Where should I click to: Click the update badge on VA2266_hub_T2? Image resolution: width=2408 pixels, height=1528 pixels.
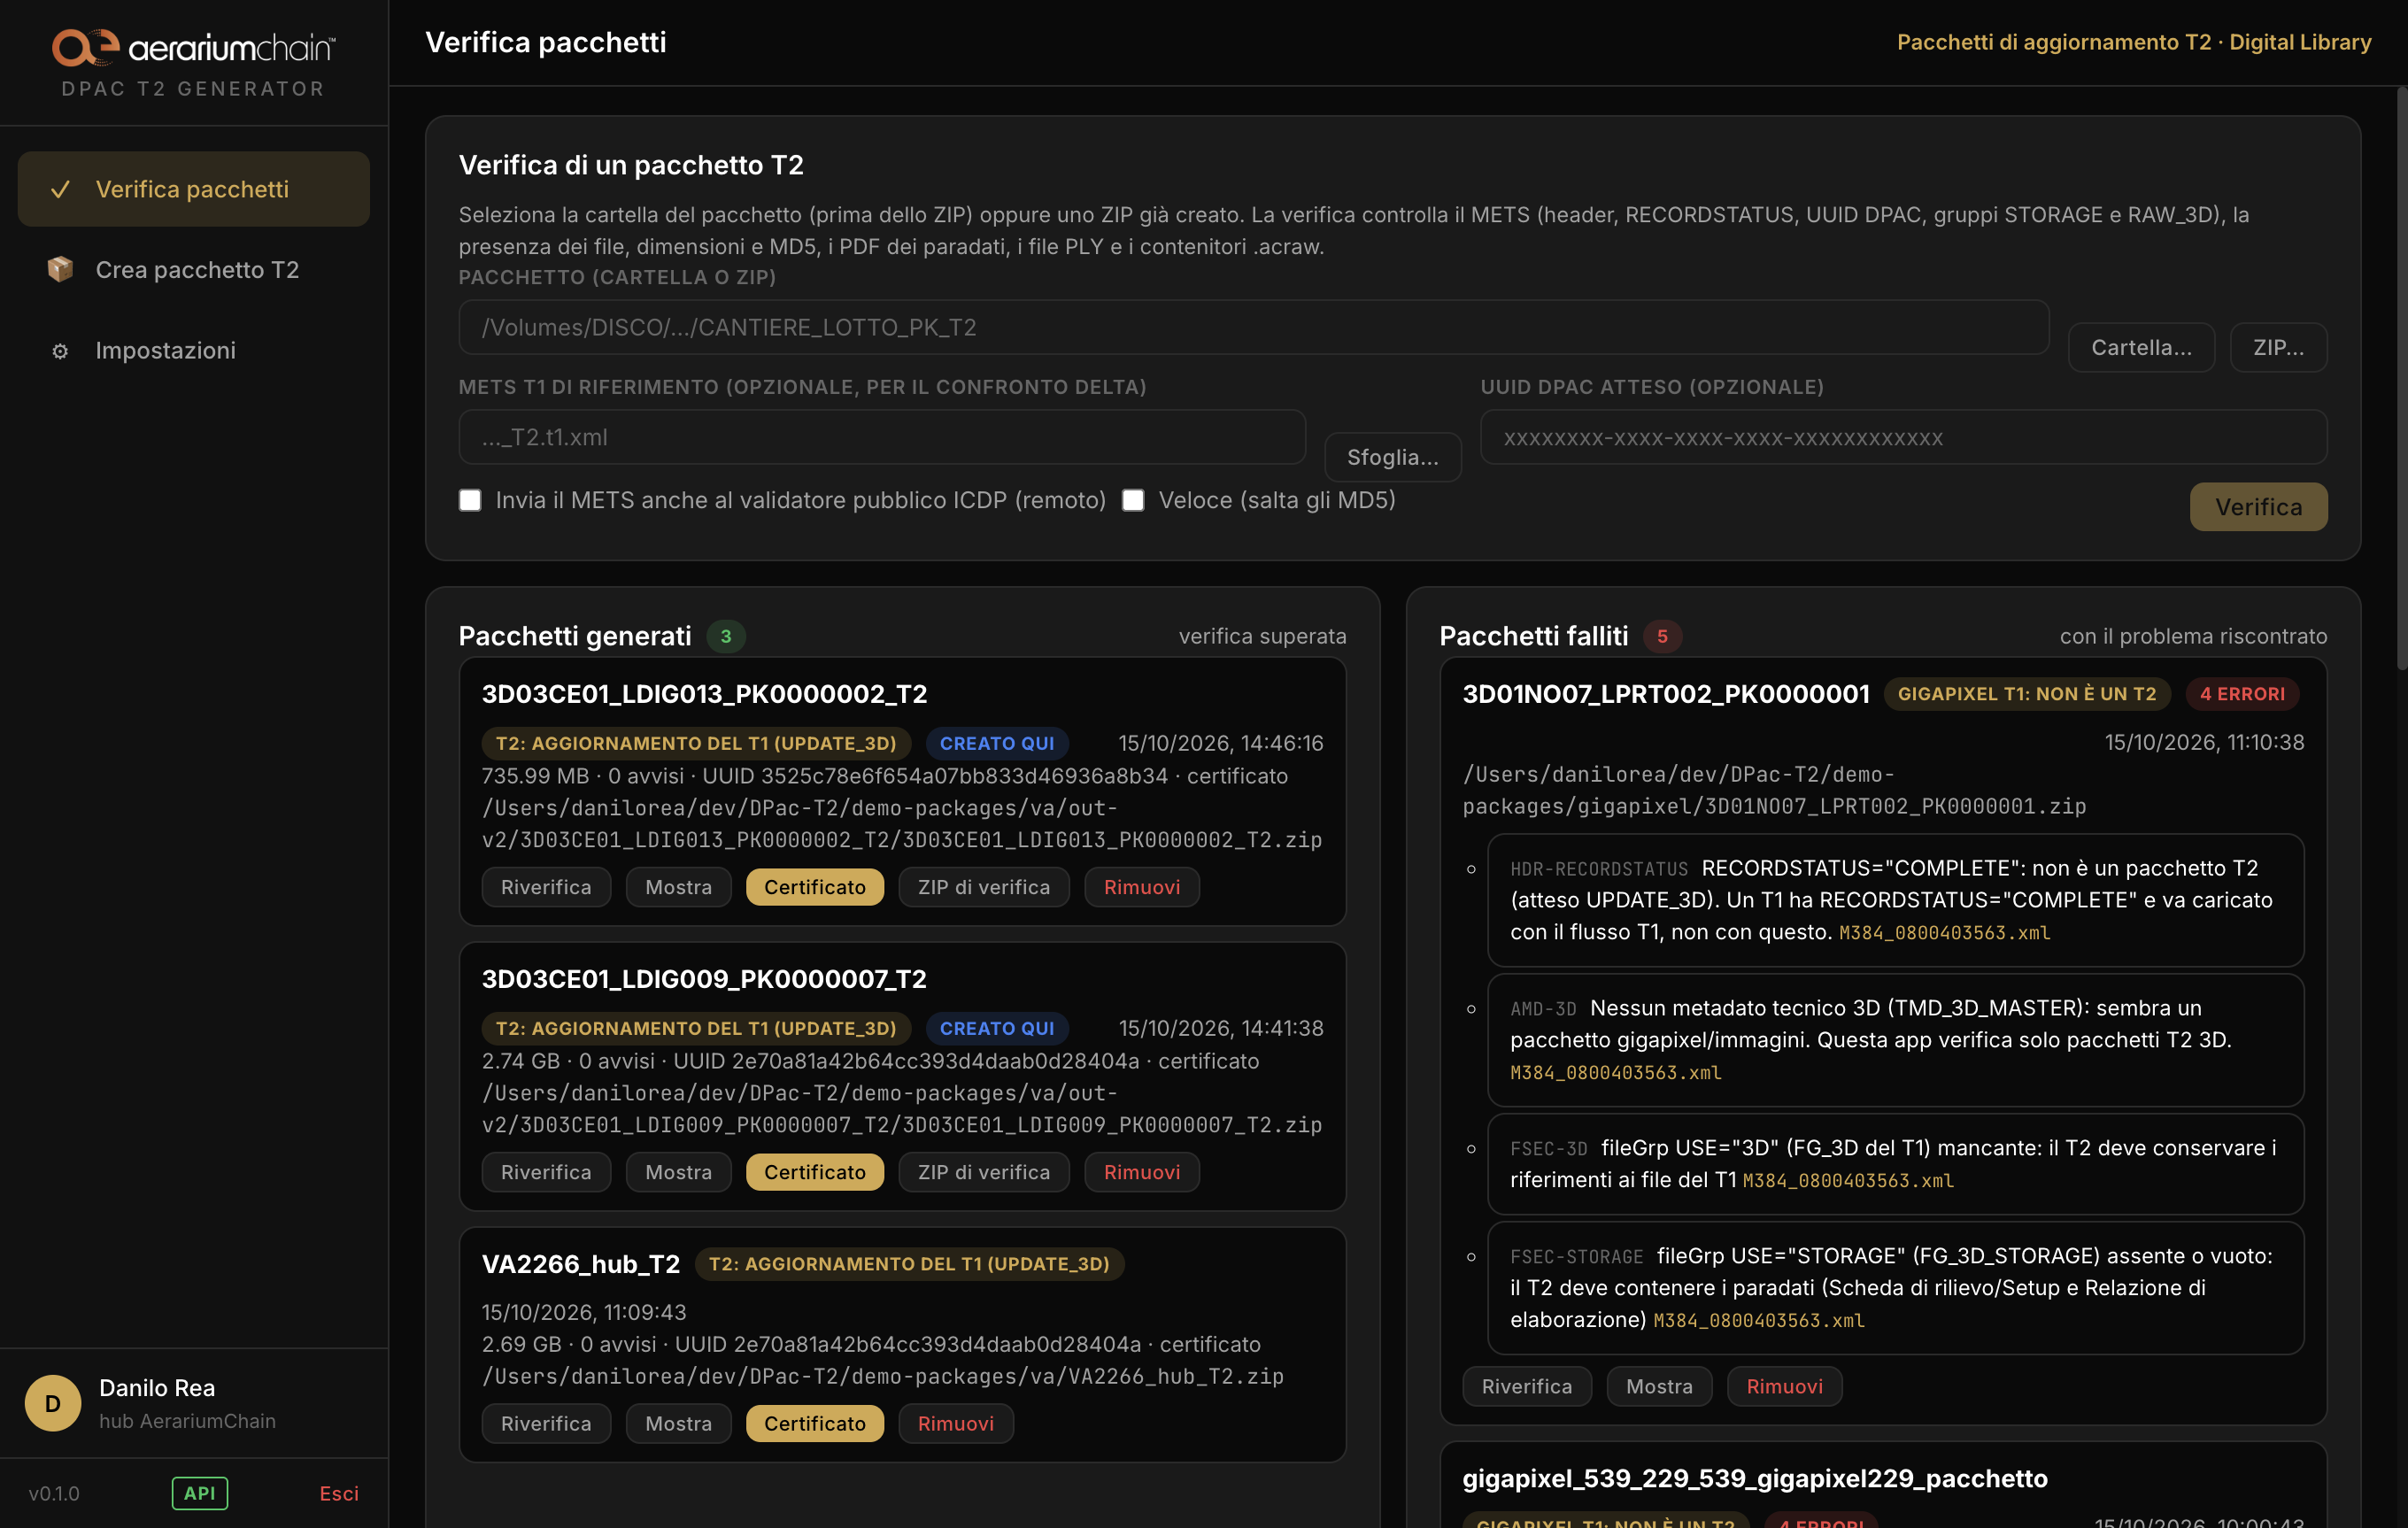click(x=910, y=1264)
